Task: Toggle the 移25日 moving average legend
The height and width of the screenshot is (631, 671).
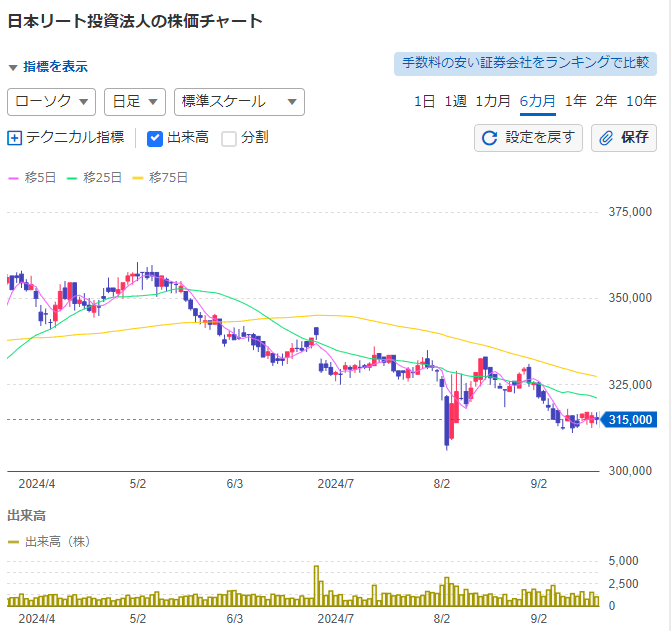Action: (94, 178)
